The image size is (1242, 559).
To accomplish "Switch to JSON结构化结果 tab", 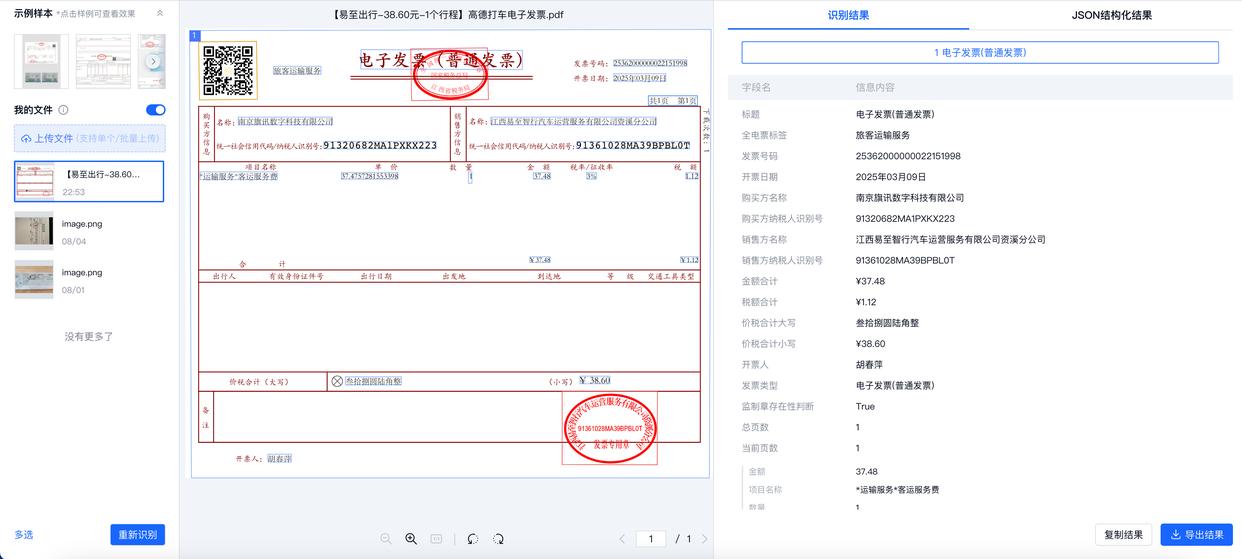I will (1111, 15).
